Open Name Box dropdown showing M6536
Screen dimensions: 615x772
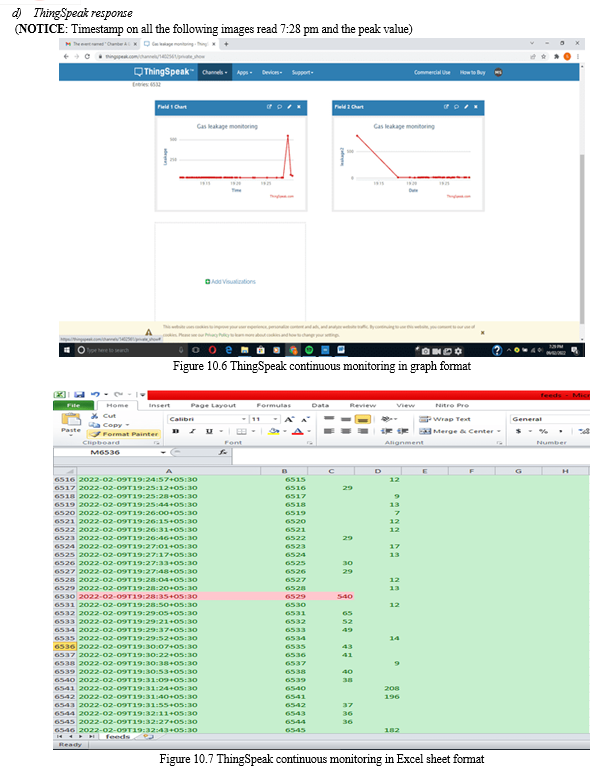(x=163, y=452)
